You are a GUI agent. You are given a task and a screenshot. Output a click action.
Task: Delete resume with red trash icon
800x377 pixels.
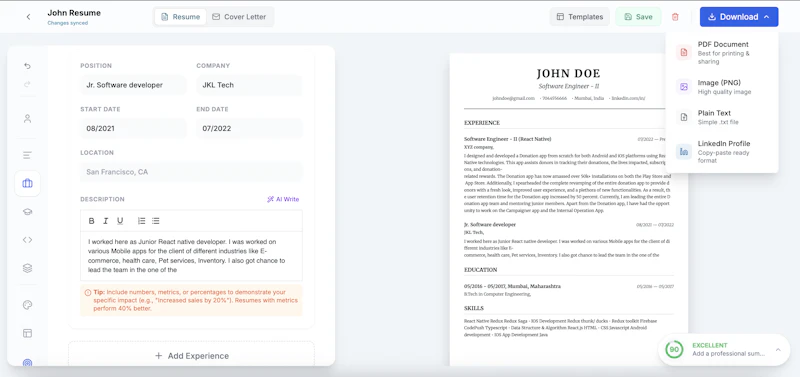point(675,17)
